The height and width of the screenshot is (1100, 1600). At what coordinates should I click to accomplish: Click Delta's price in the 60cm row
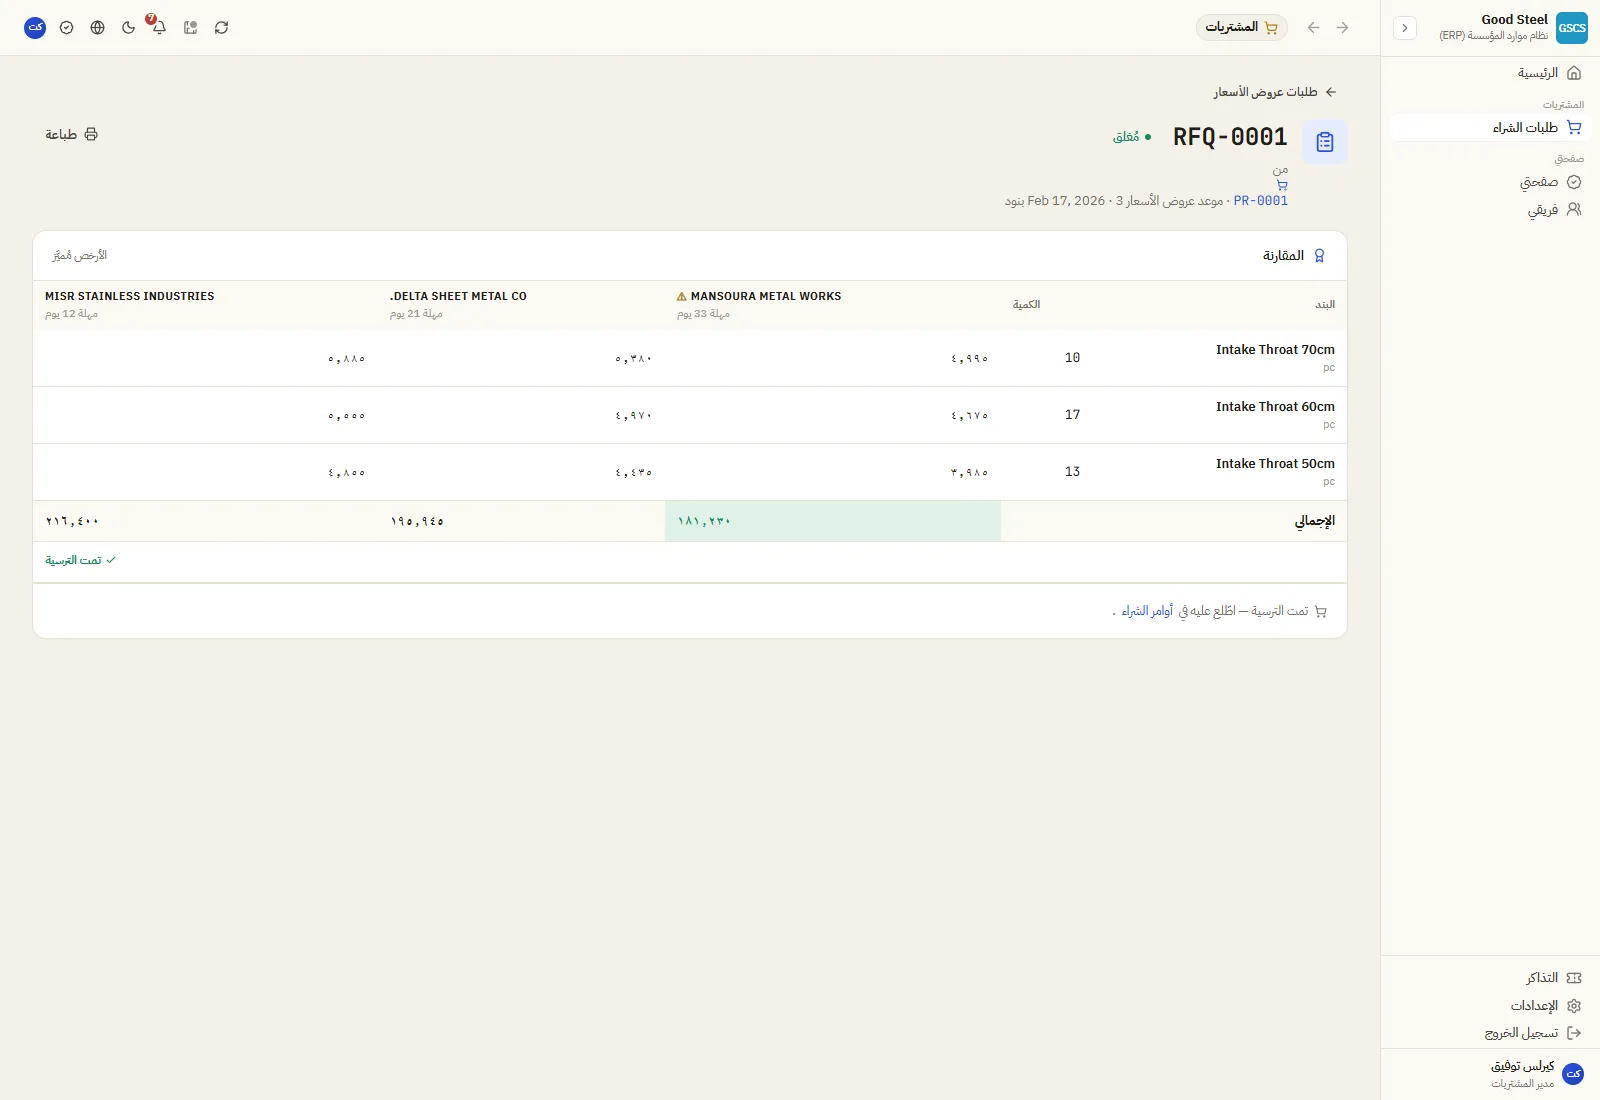click(x=634, y=415)
